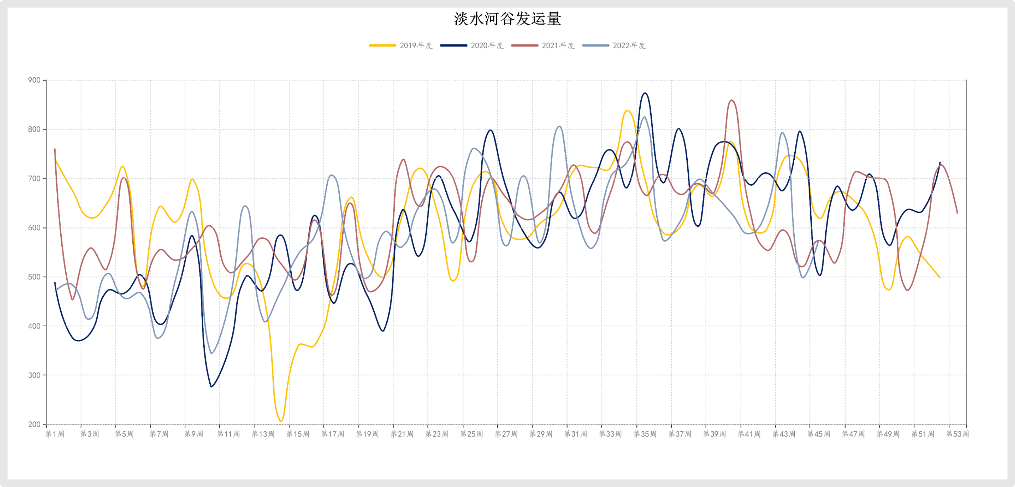Click the y-axis value 300
This screenshot has height=487, width=1015.
(34, 376)
